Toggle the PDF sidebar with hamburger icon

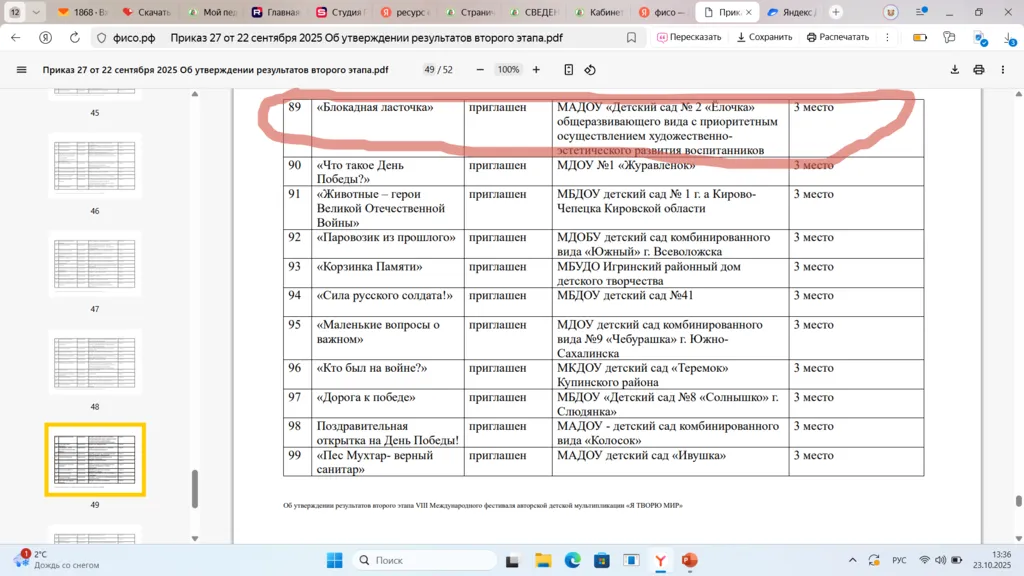click(x=22, y=70)
